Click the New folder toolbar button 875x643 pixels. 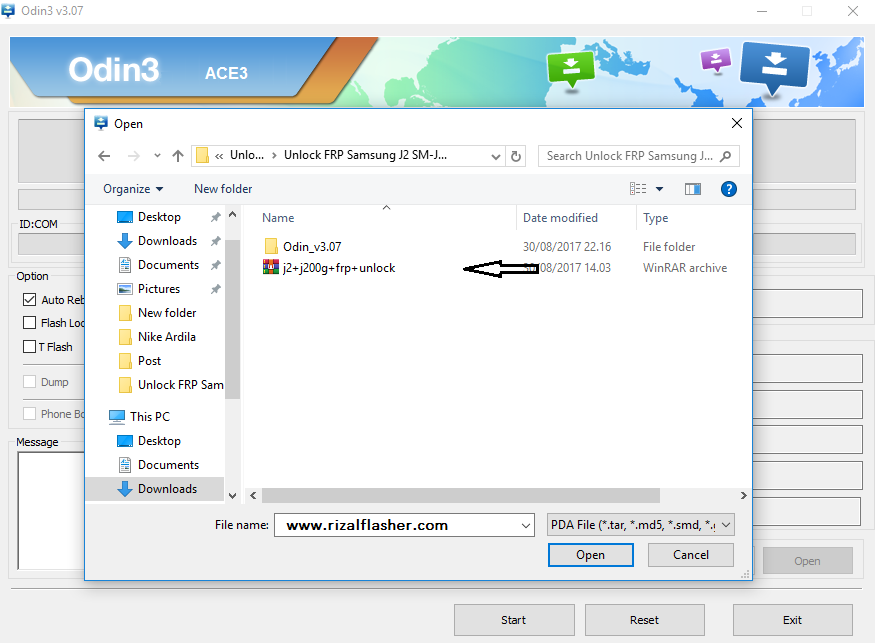pos(223,189)
